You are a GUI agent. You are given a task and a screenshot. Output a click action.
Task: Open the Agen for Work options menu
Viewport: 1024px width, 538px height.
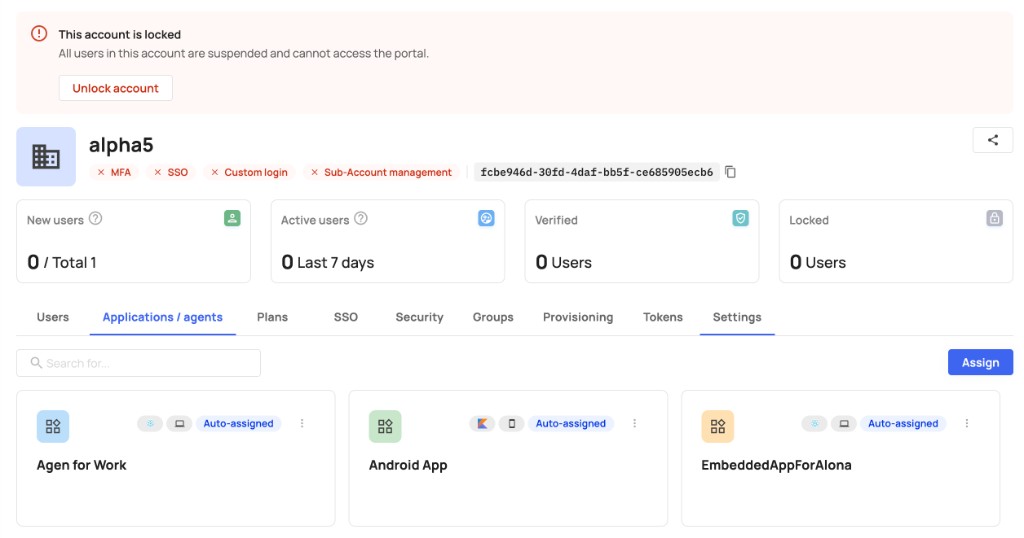pos(302,424)
